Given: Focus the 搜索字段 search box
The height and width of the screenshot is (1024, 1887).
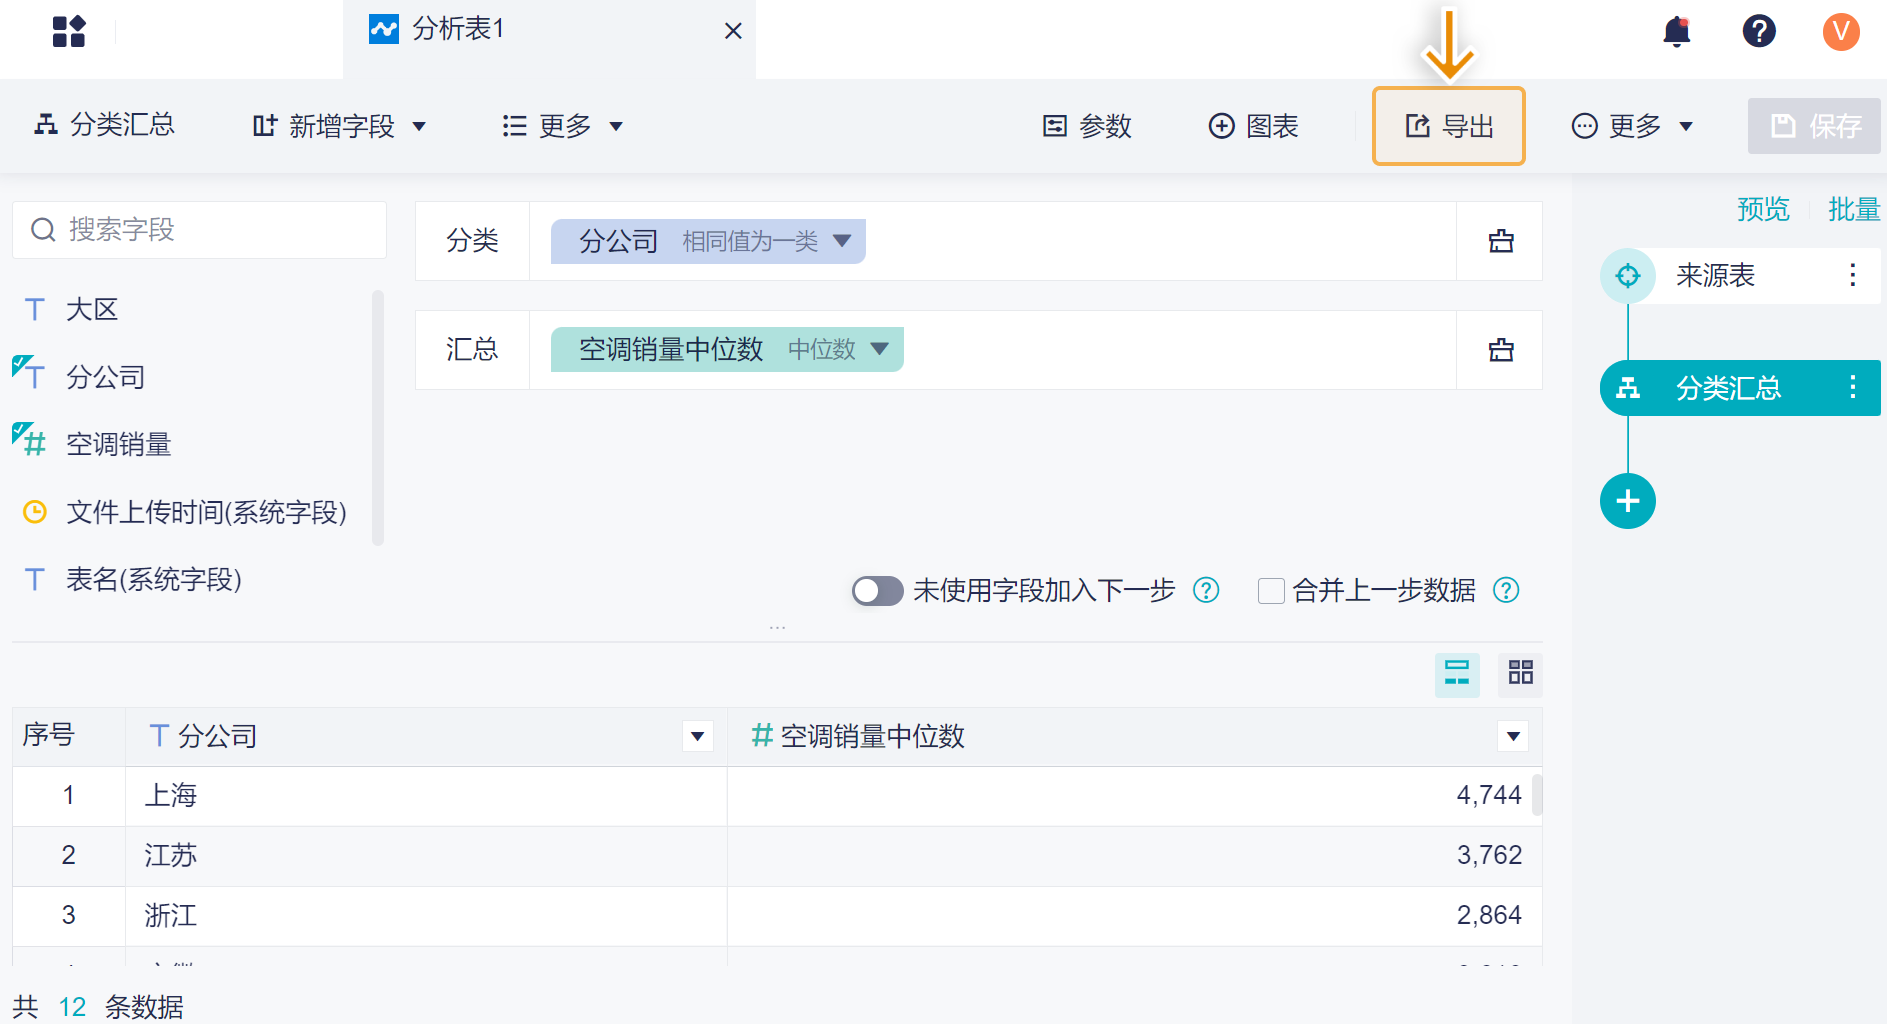Looking at the screenshot, I should 200,230.
